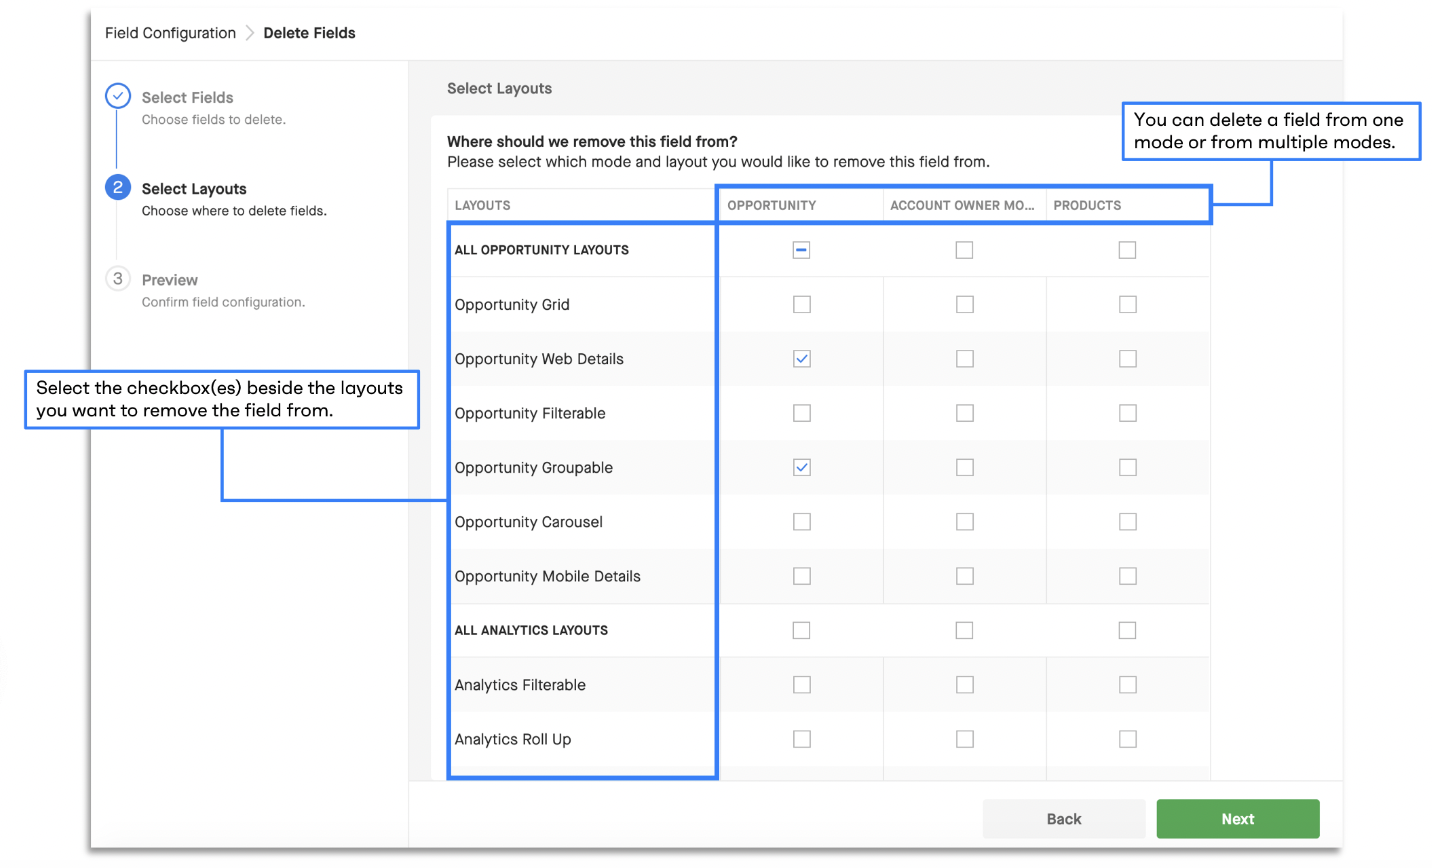
Task: Open Field Configuration breadcrumb link
Action: (x=170, y=33)
